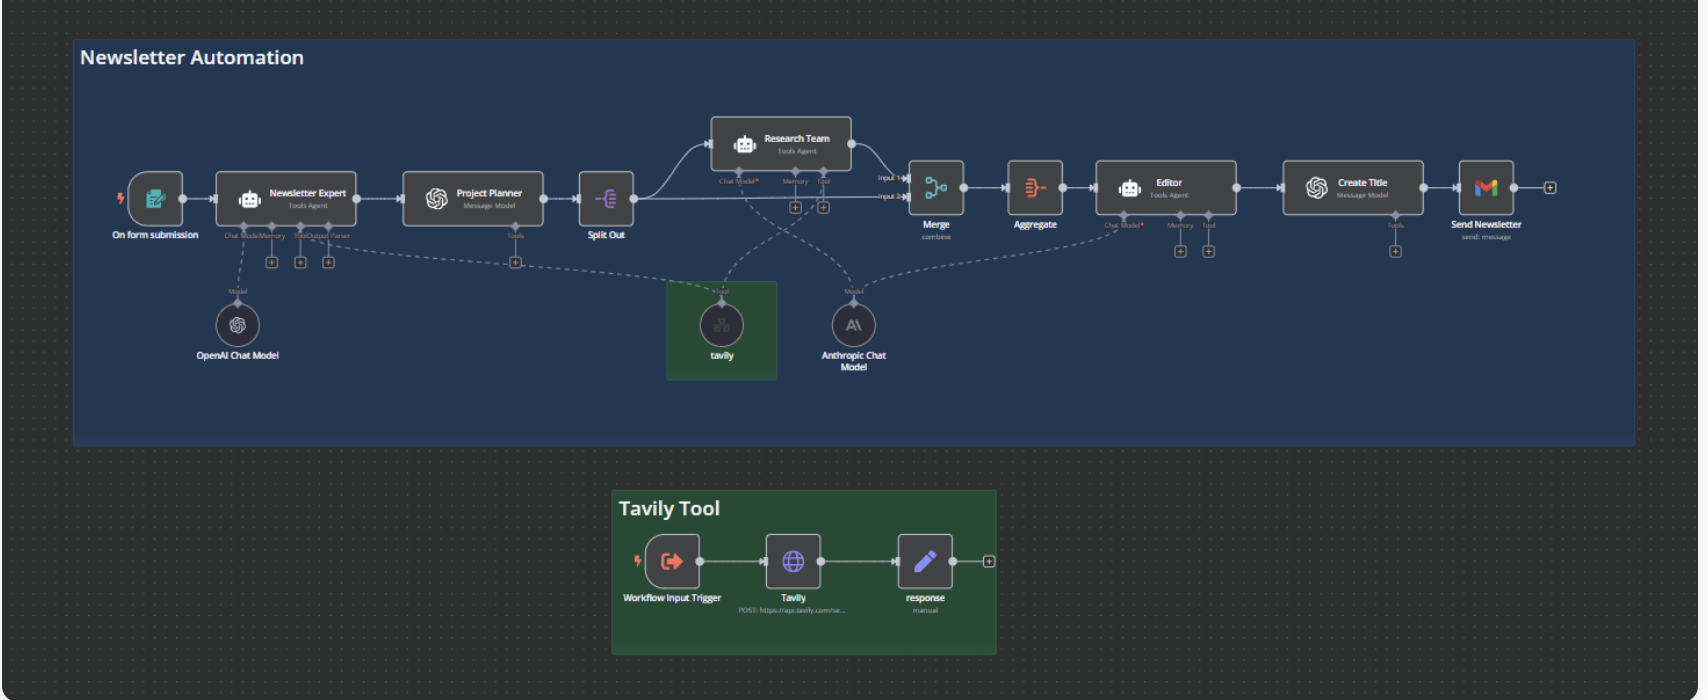This screenshot has width=1708, height=700.
Task: Select the Tavily HTTP request node
Action: [793, 561]
